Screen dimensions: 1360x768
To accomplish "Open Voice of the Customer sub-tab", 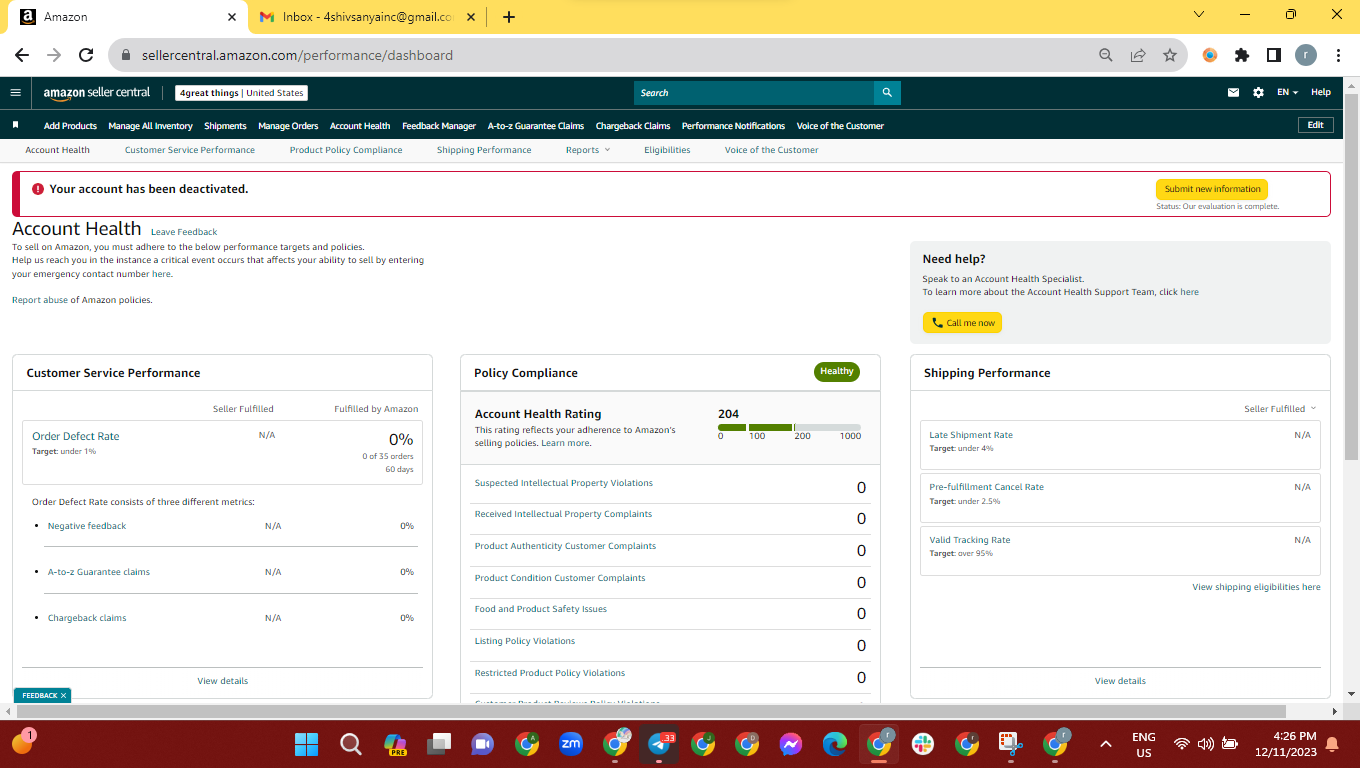I will pos(771,150).
